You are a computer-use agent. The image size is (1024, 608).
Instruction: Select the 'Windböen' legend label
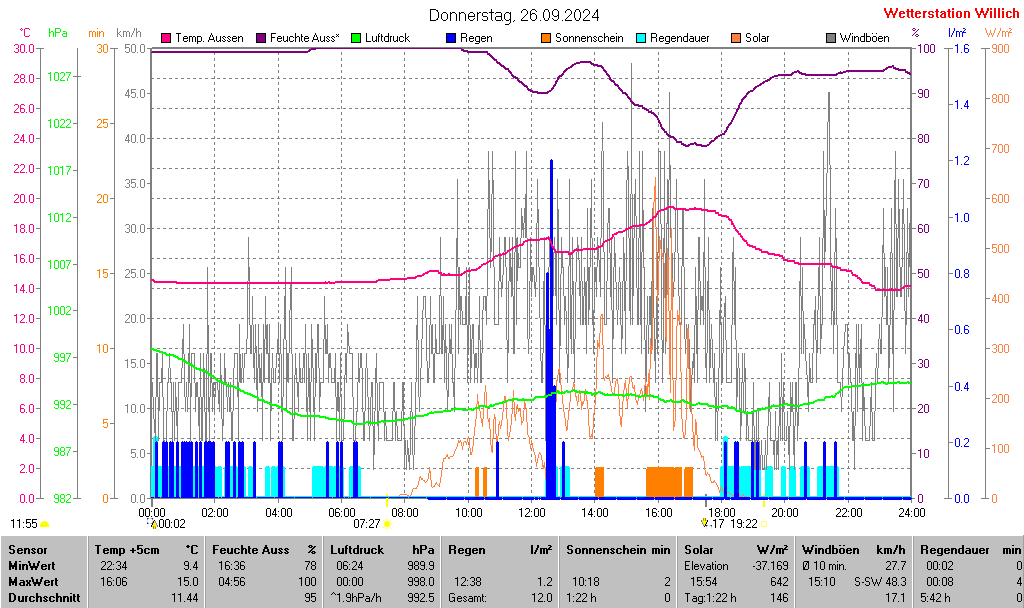pyautogui.click(x=865, y=38)
